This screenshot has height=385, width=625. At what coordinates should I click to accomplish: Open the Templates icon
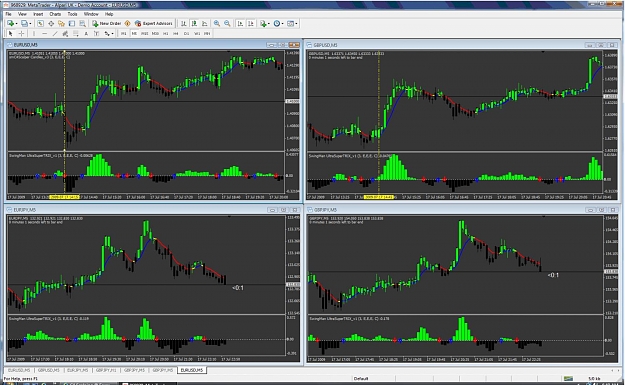290,24
